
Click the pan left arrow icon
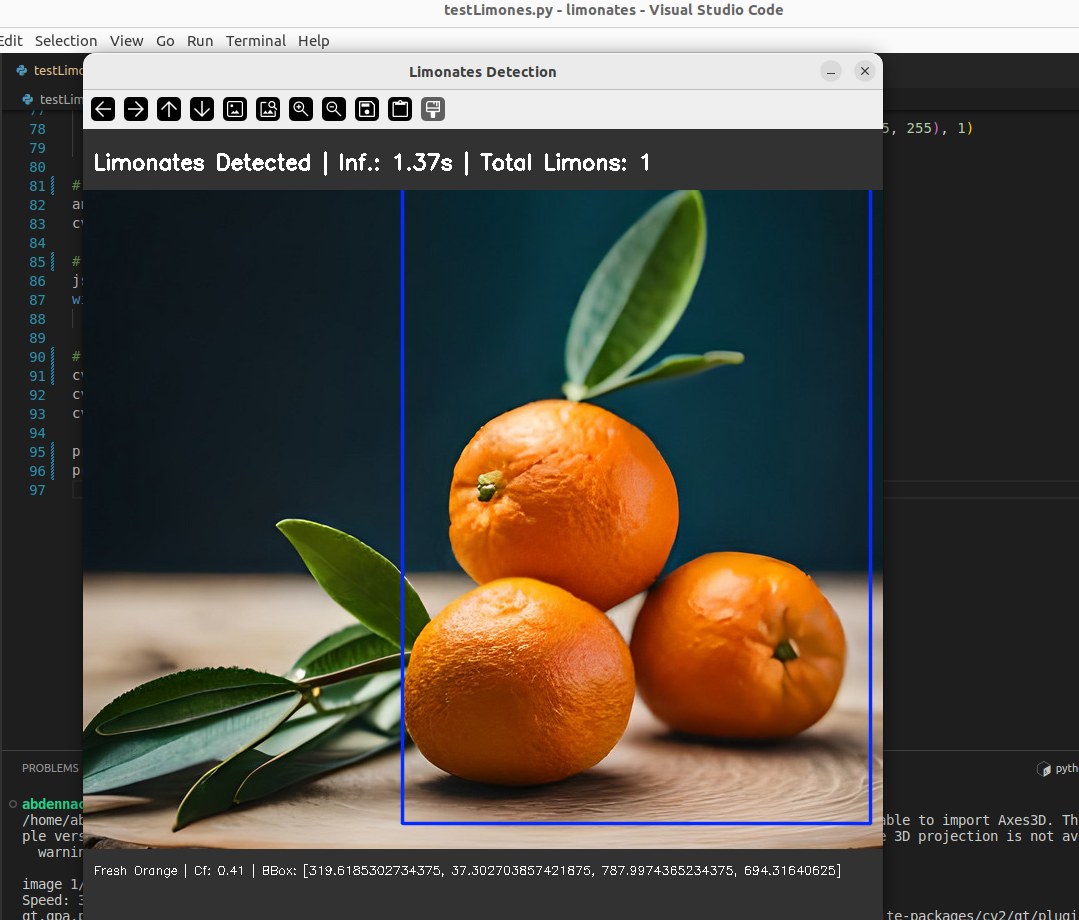tap(103, 109)
